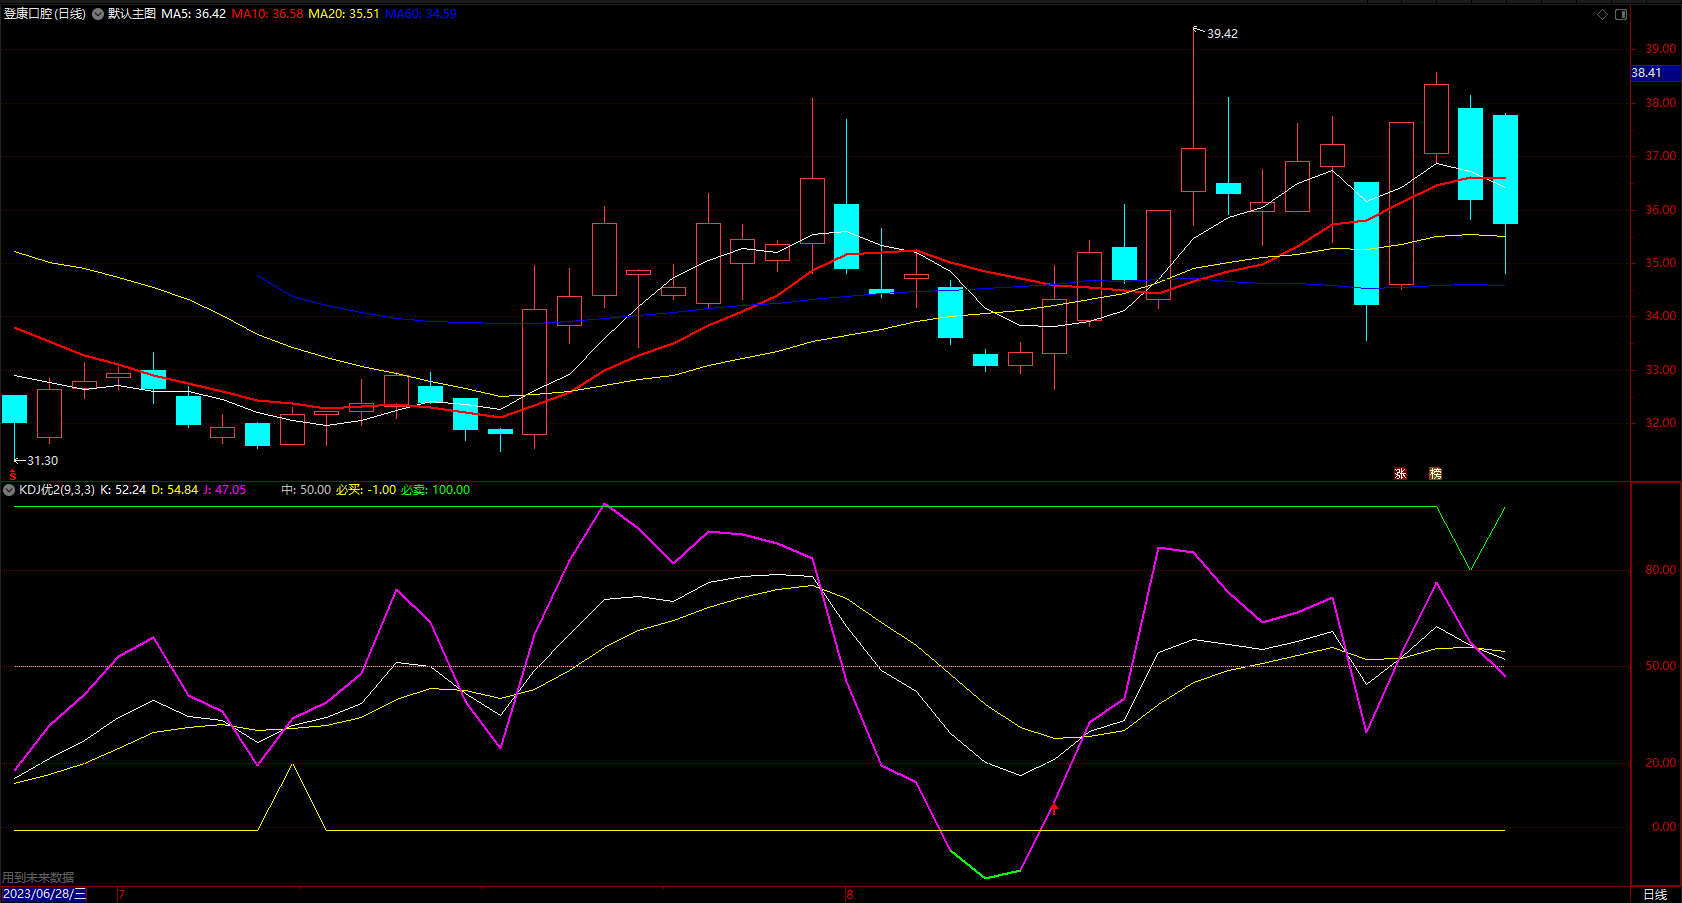This screenshot has height=903, width=1682.
Task: Click the 必卖: 100.00 value
Action: coord(436,490)
